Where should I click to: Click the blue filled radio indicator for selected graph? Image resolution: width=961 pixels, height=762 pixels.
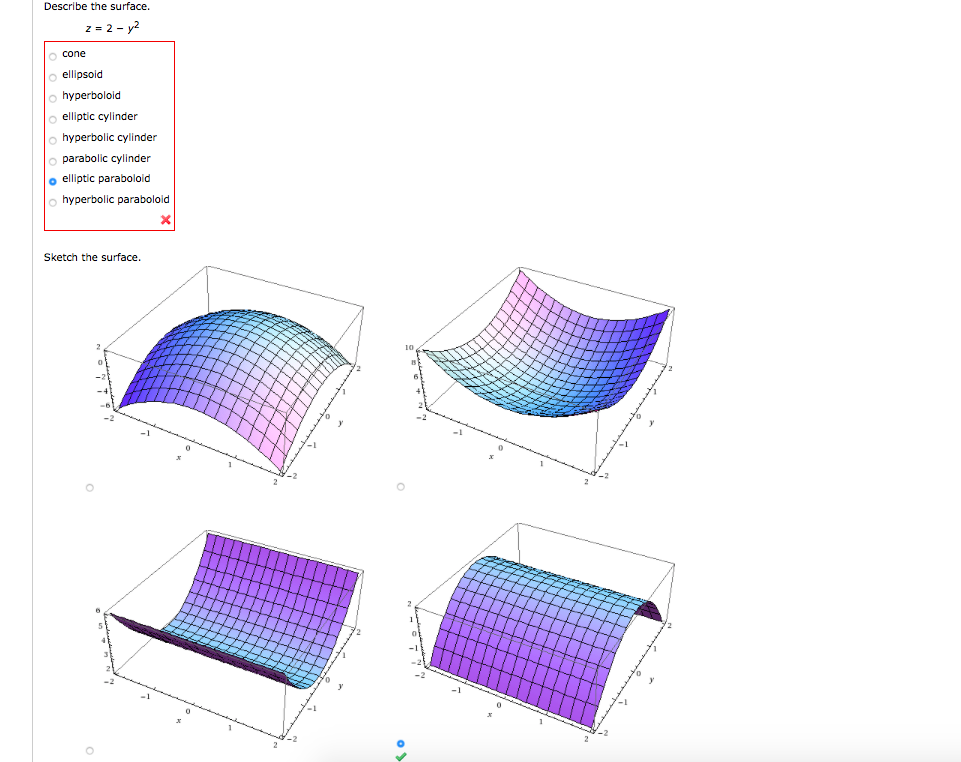(x=400, y=743)
